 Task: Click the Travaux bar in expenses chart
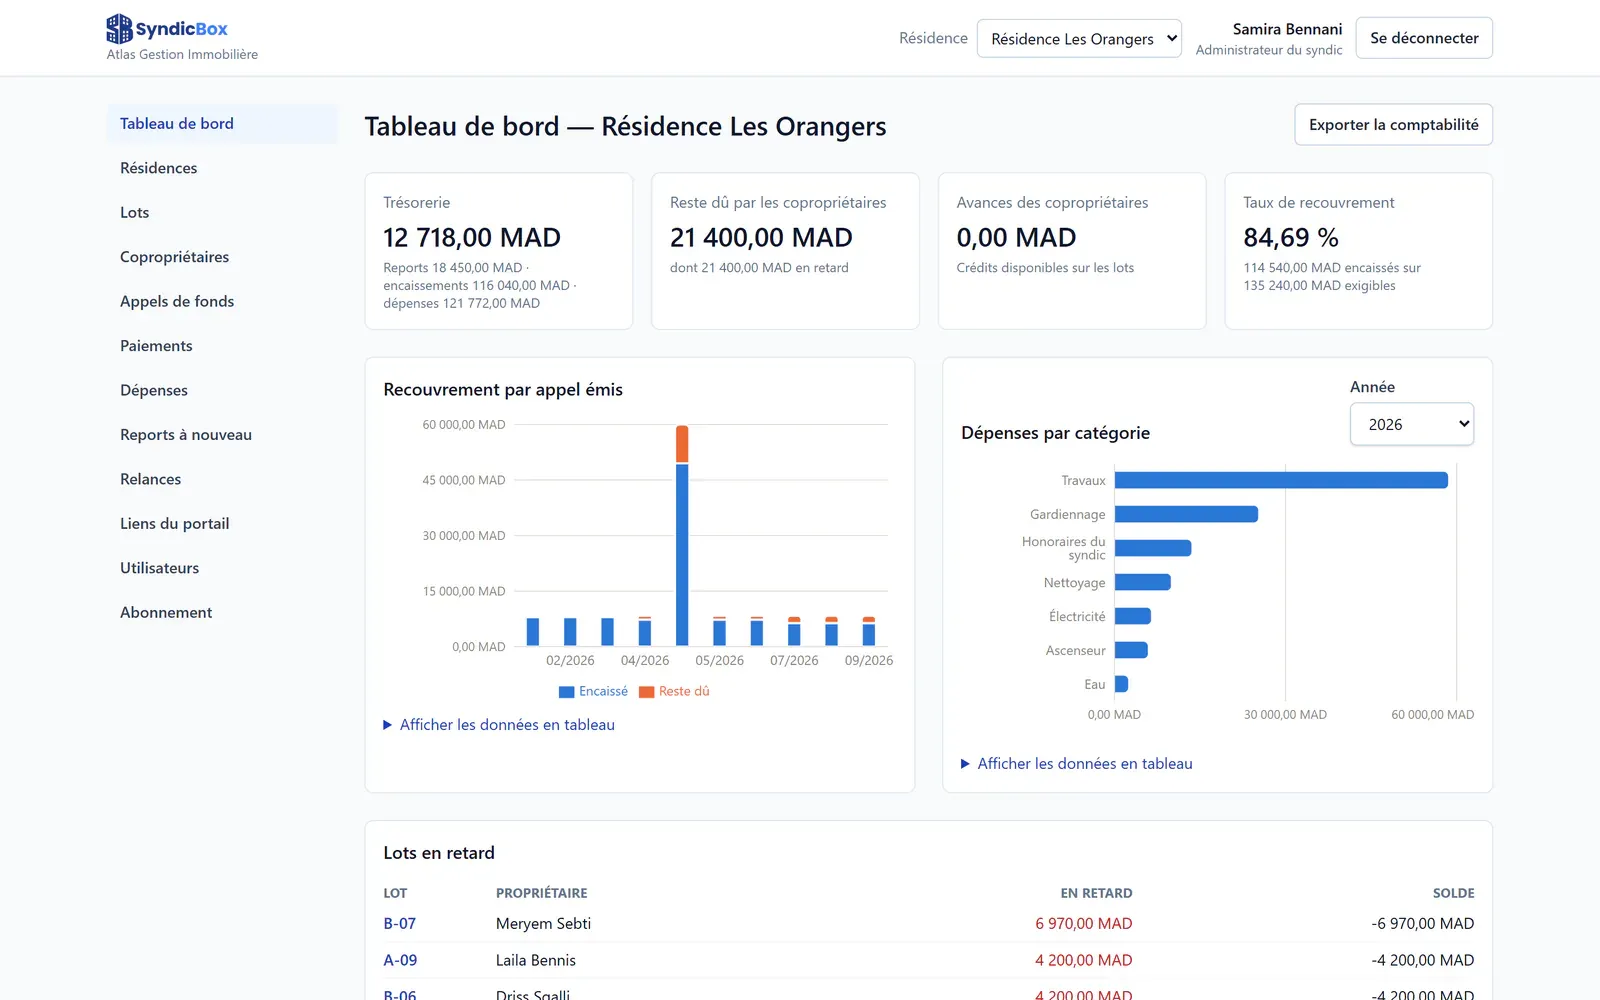point(1281,480)
